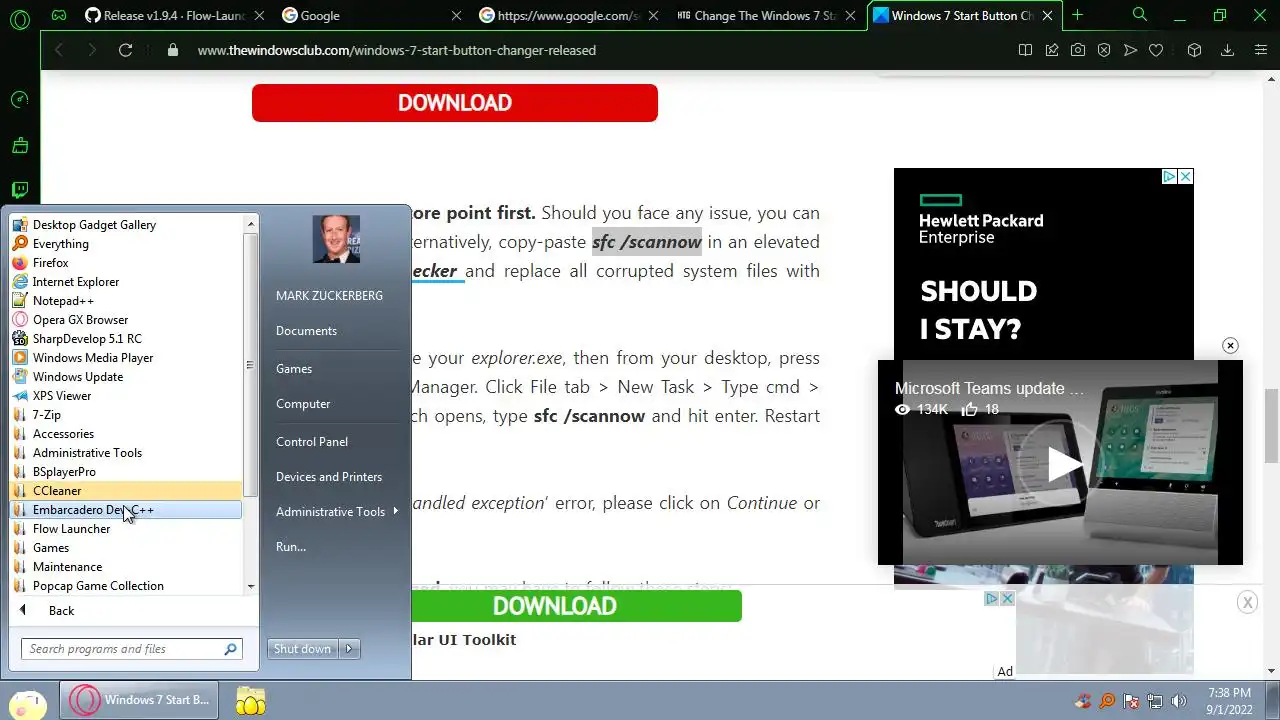Expand Shut down options arrow
The image size is (1280, 720).
point(349,649)
